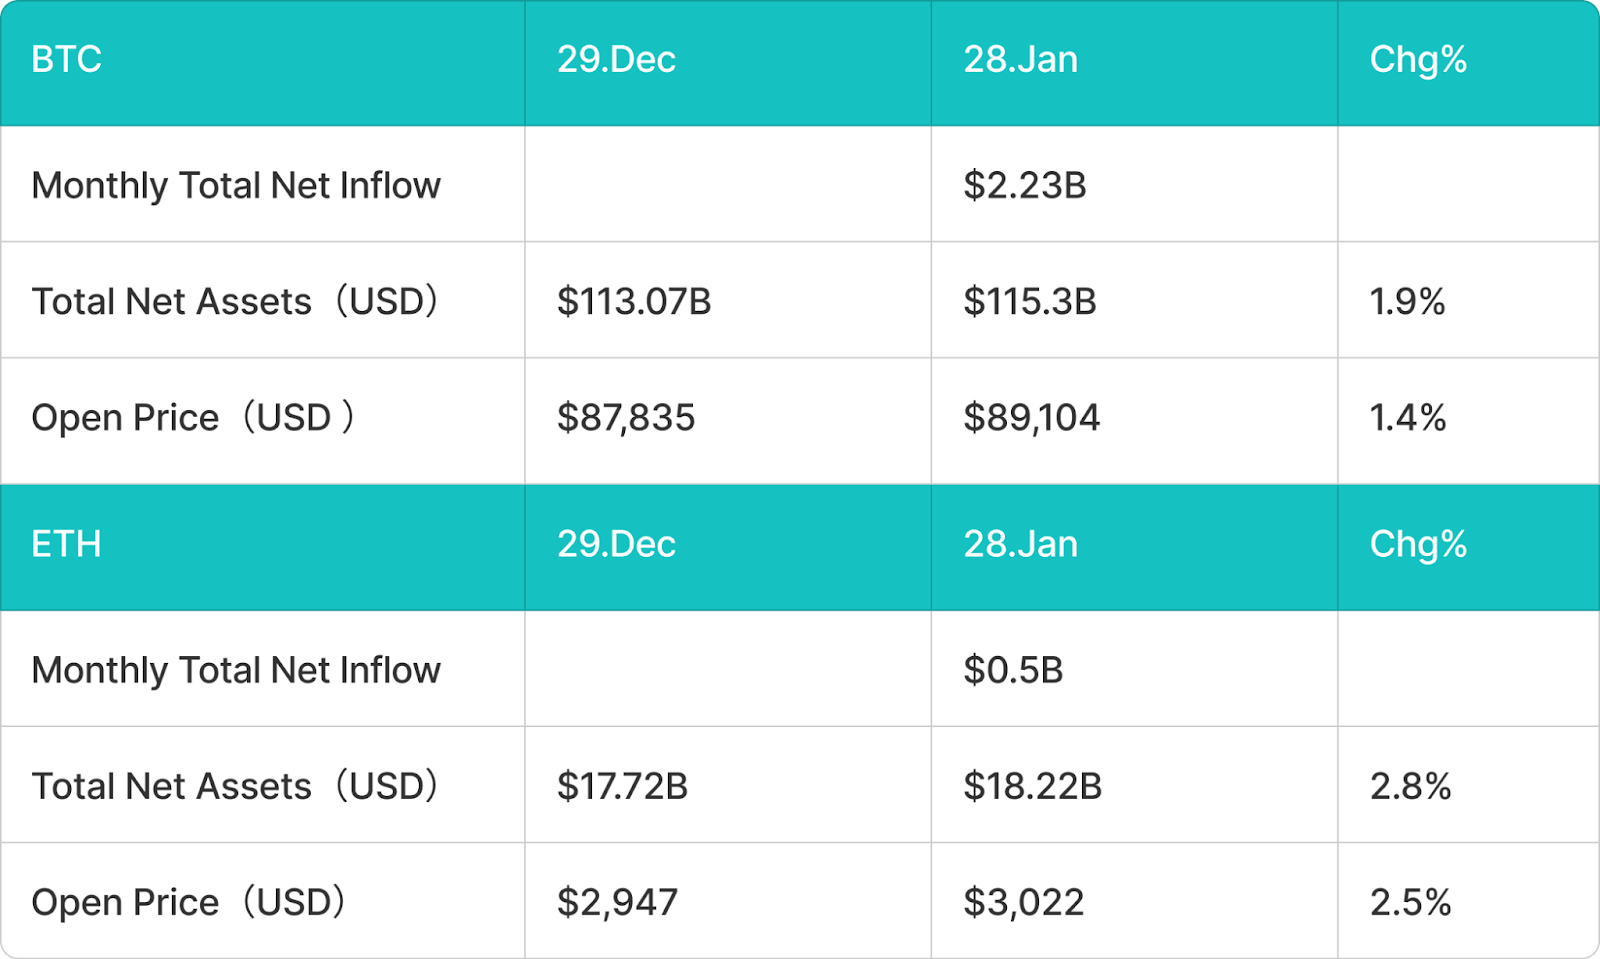Click the $18.22B total net assets cell
1600x959 pixels.
1032,787
